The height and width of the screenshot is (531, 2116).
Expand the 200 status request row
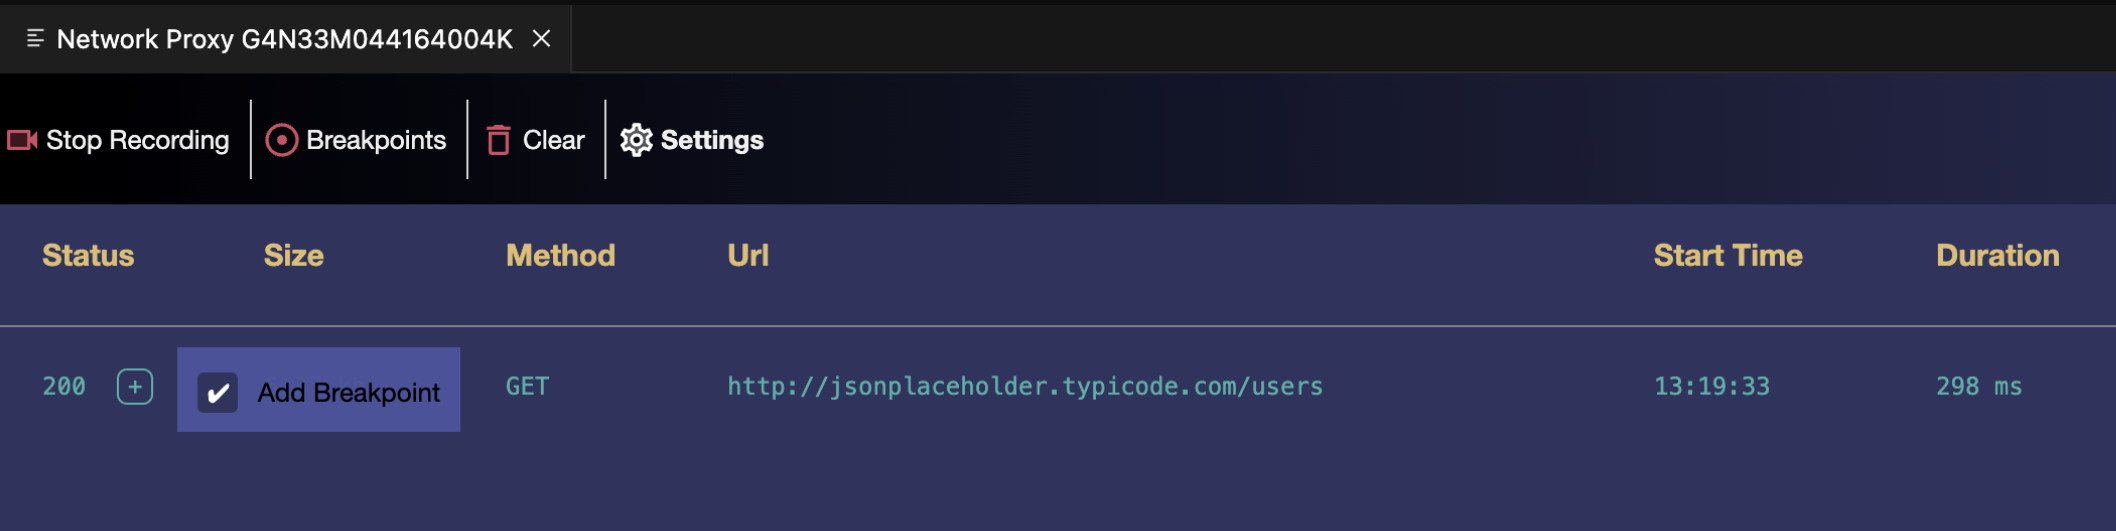pos(135,387)
